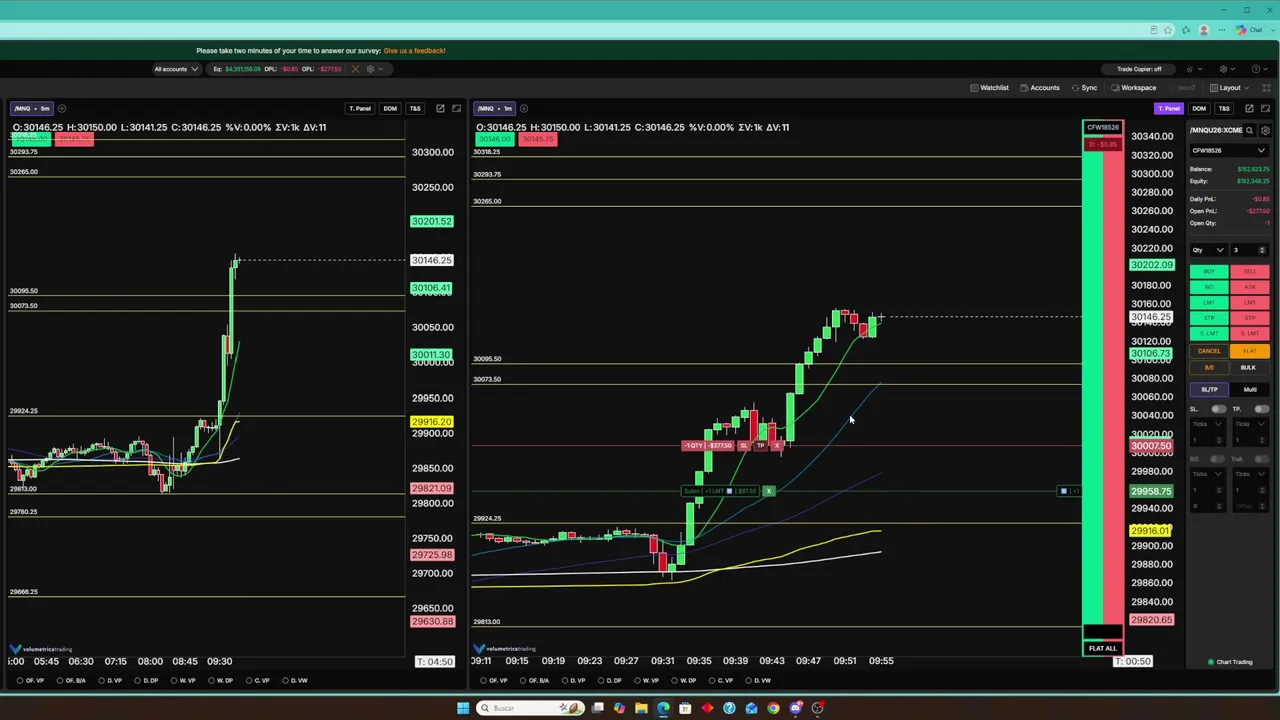Pop out the right chart window
Screen dimensions: 1280x720
(x=1249, y=108)
